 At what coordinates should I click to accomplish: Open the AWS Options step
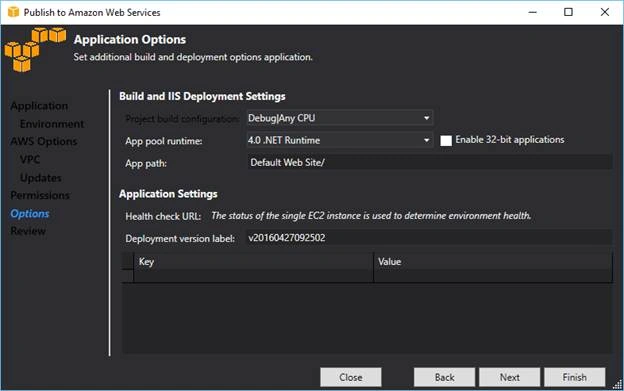[44, 141]
